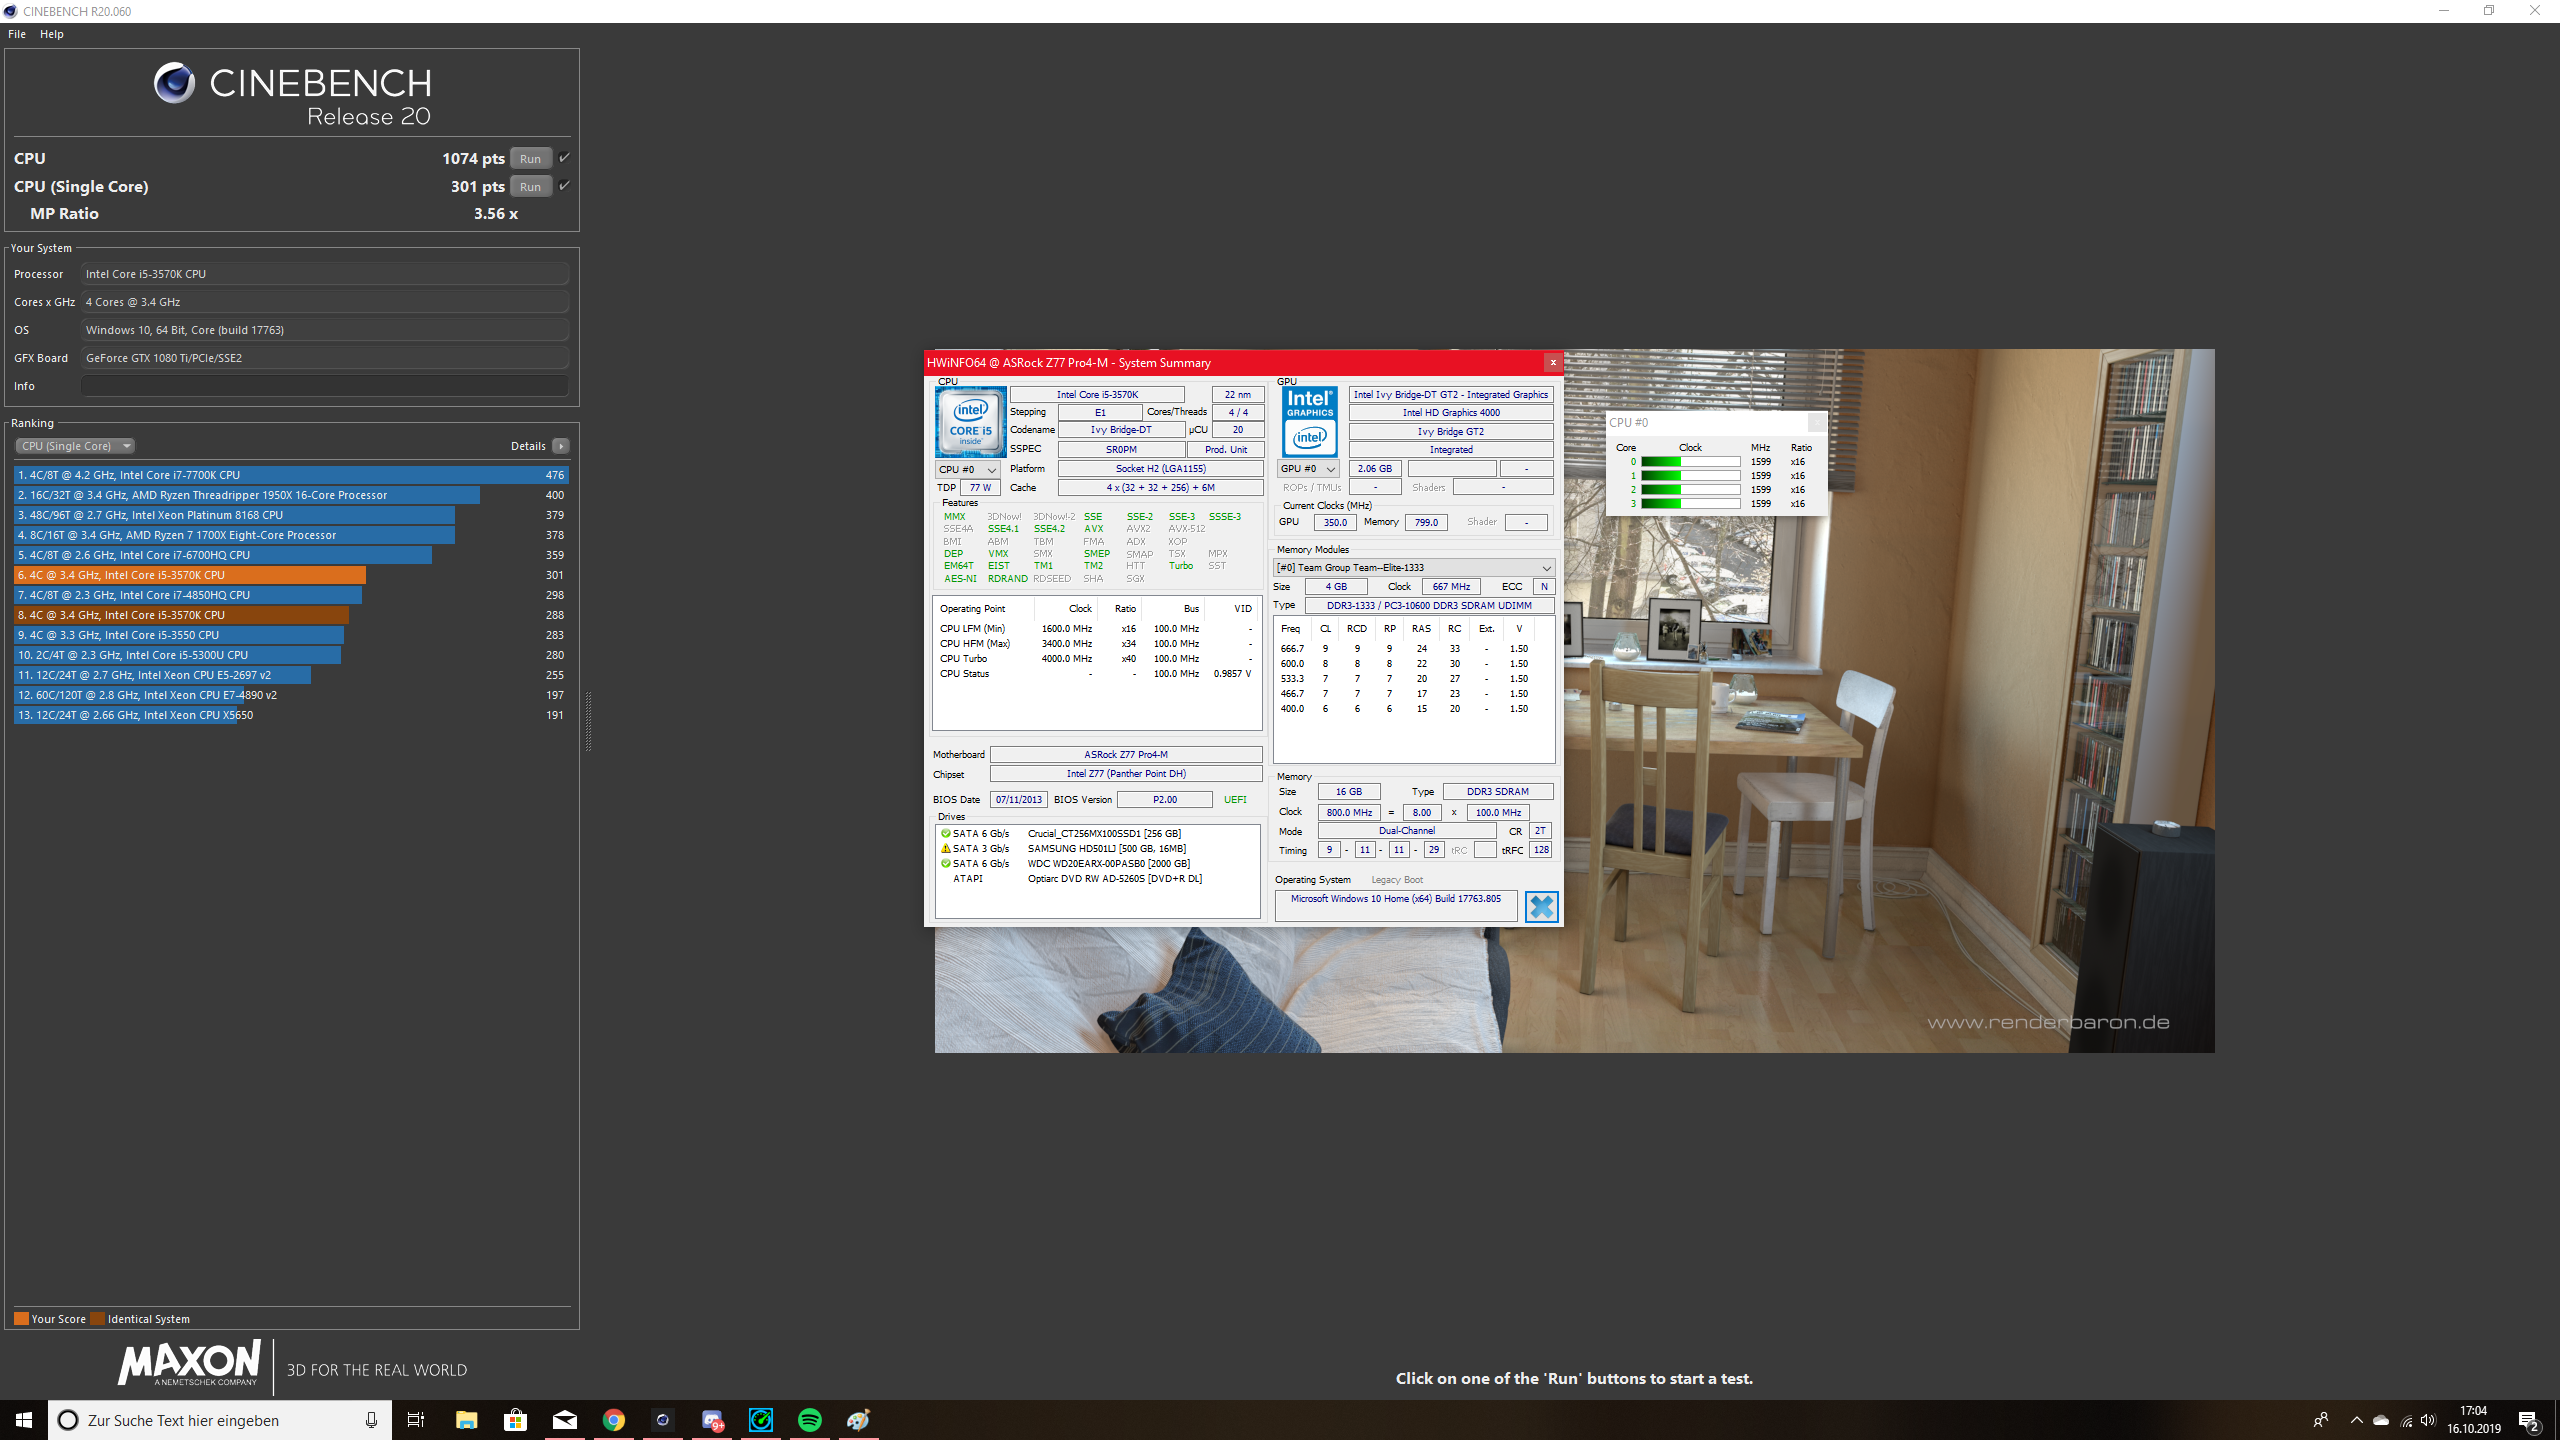
Task: Open the Spotify taskbar icon
Action: [x=810, y=1420]
